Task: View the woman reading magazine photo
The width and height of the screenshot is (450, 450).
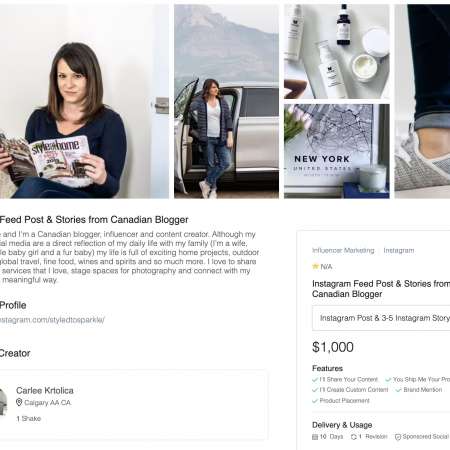Action: tap(84, 101)
